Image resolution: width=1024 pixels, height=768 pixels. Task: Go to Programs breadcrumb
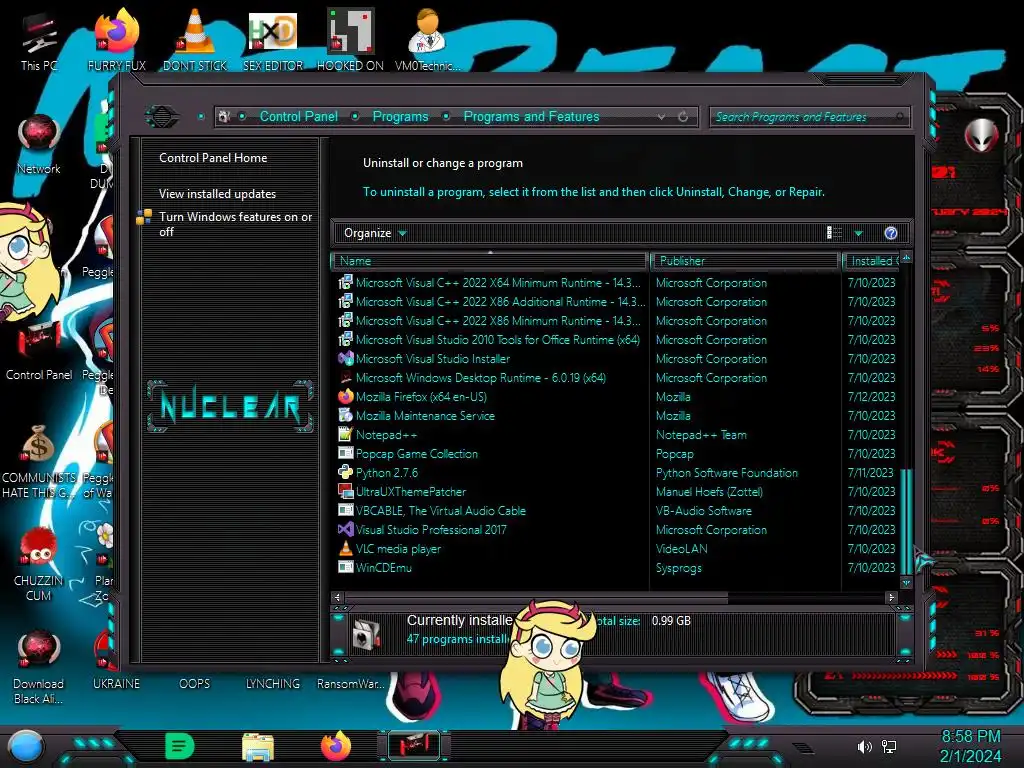click(x=400, y=116)
